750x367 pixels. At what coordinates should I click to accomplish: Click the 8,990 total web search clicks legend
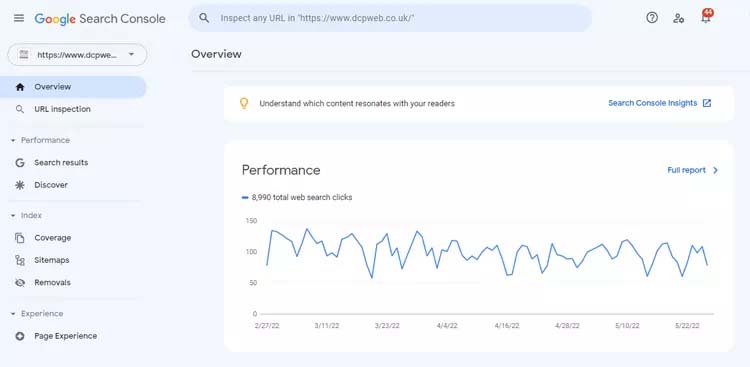pos(298,197)
